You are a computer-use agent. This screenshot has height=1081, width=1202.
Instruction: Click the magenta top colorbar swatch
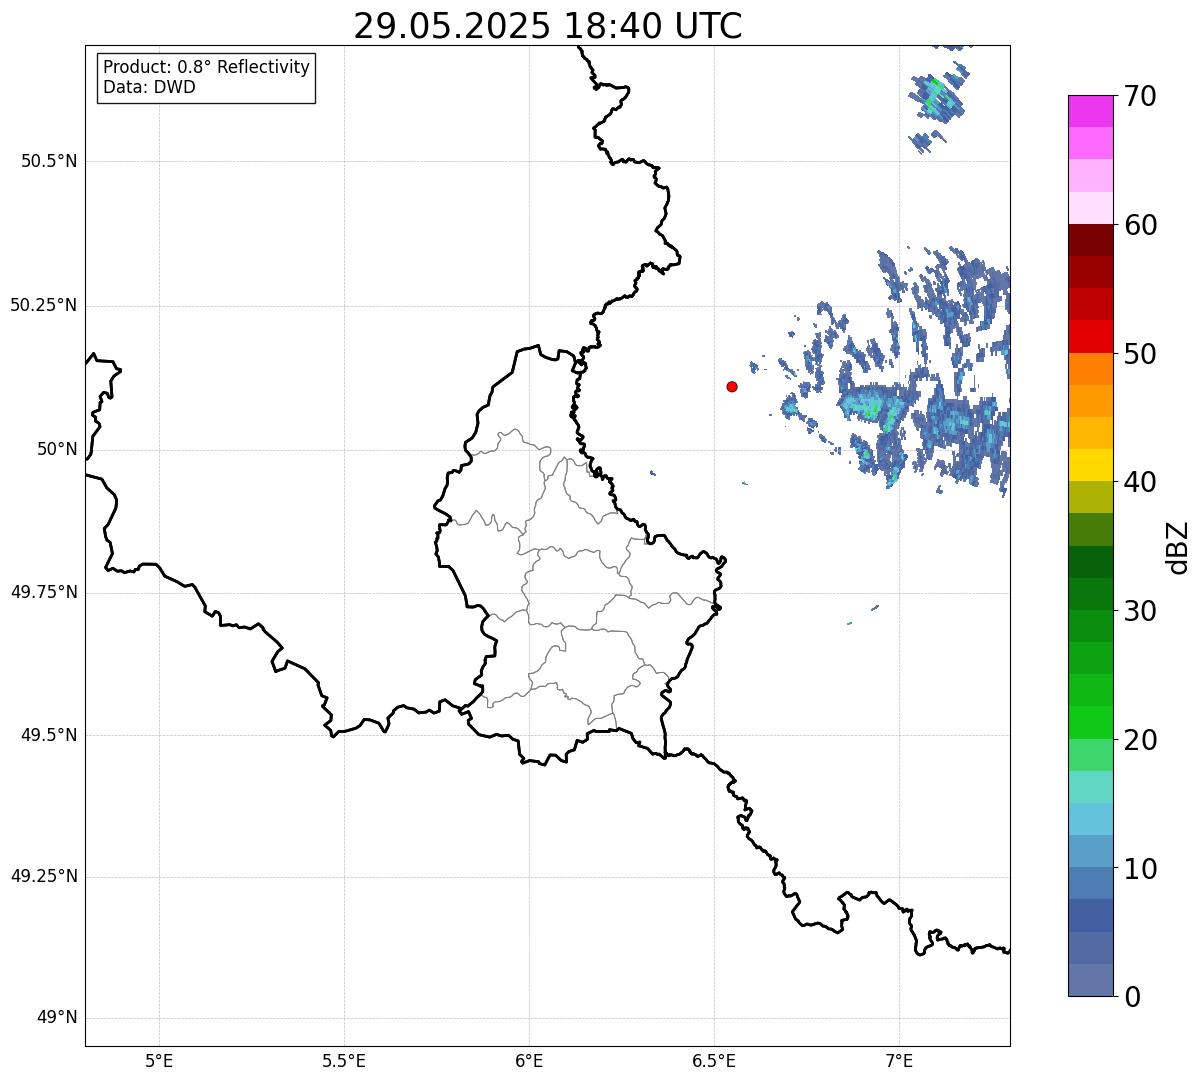1090,111
